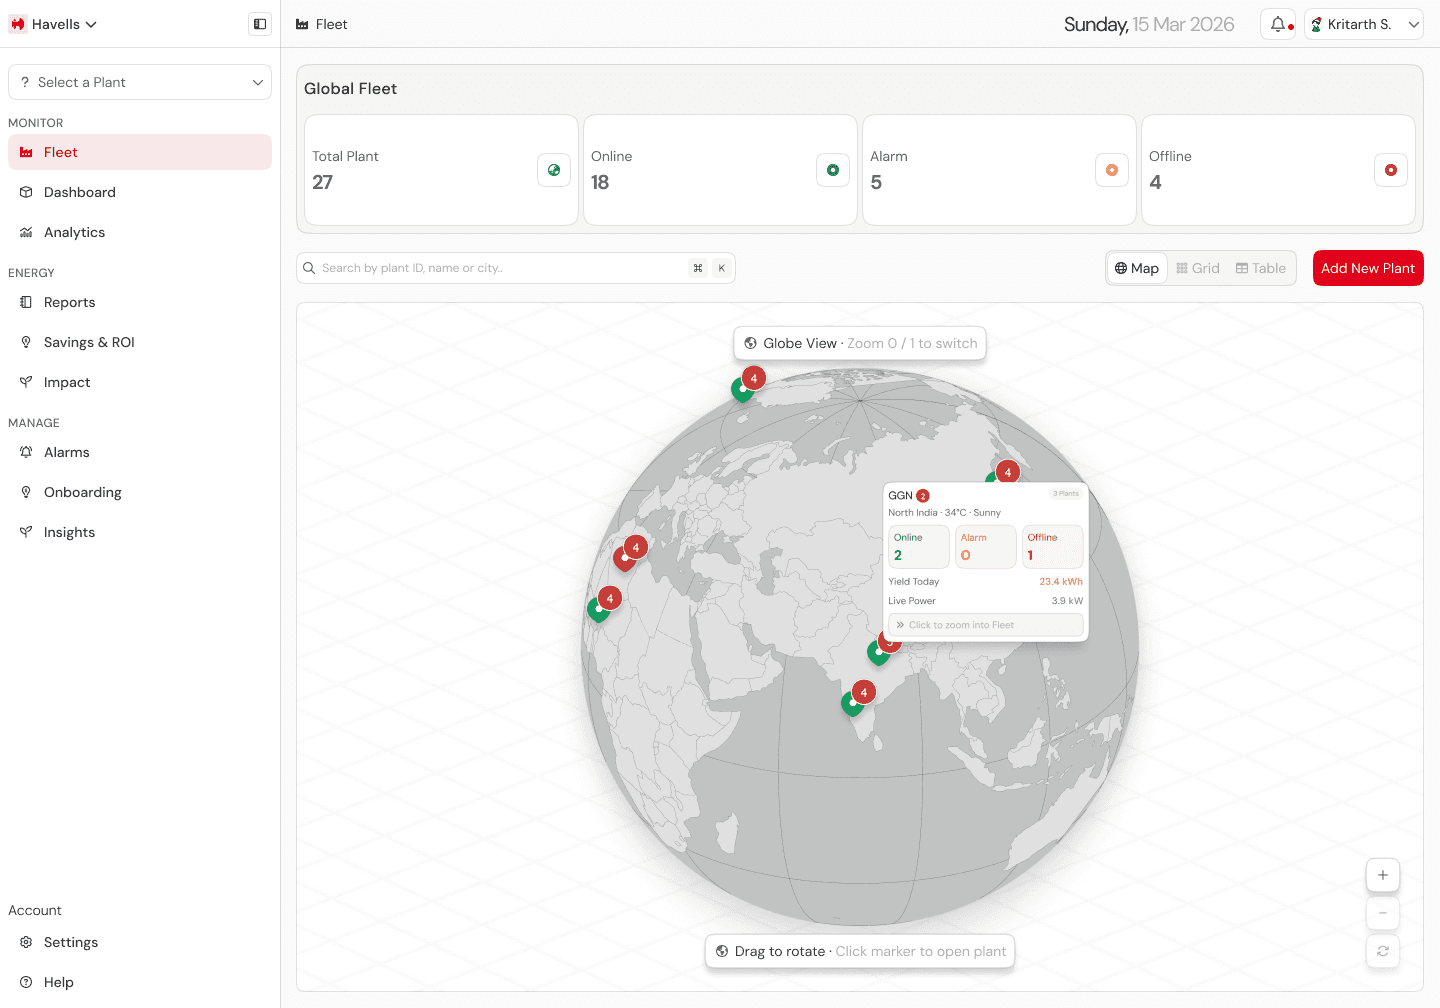Click the Savings & ROI icon
This screenshot has height=1008, width=1440.
(x=26, y=342)
